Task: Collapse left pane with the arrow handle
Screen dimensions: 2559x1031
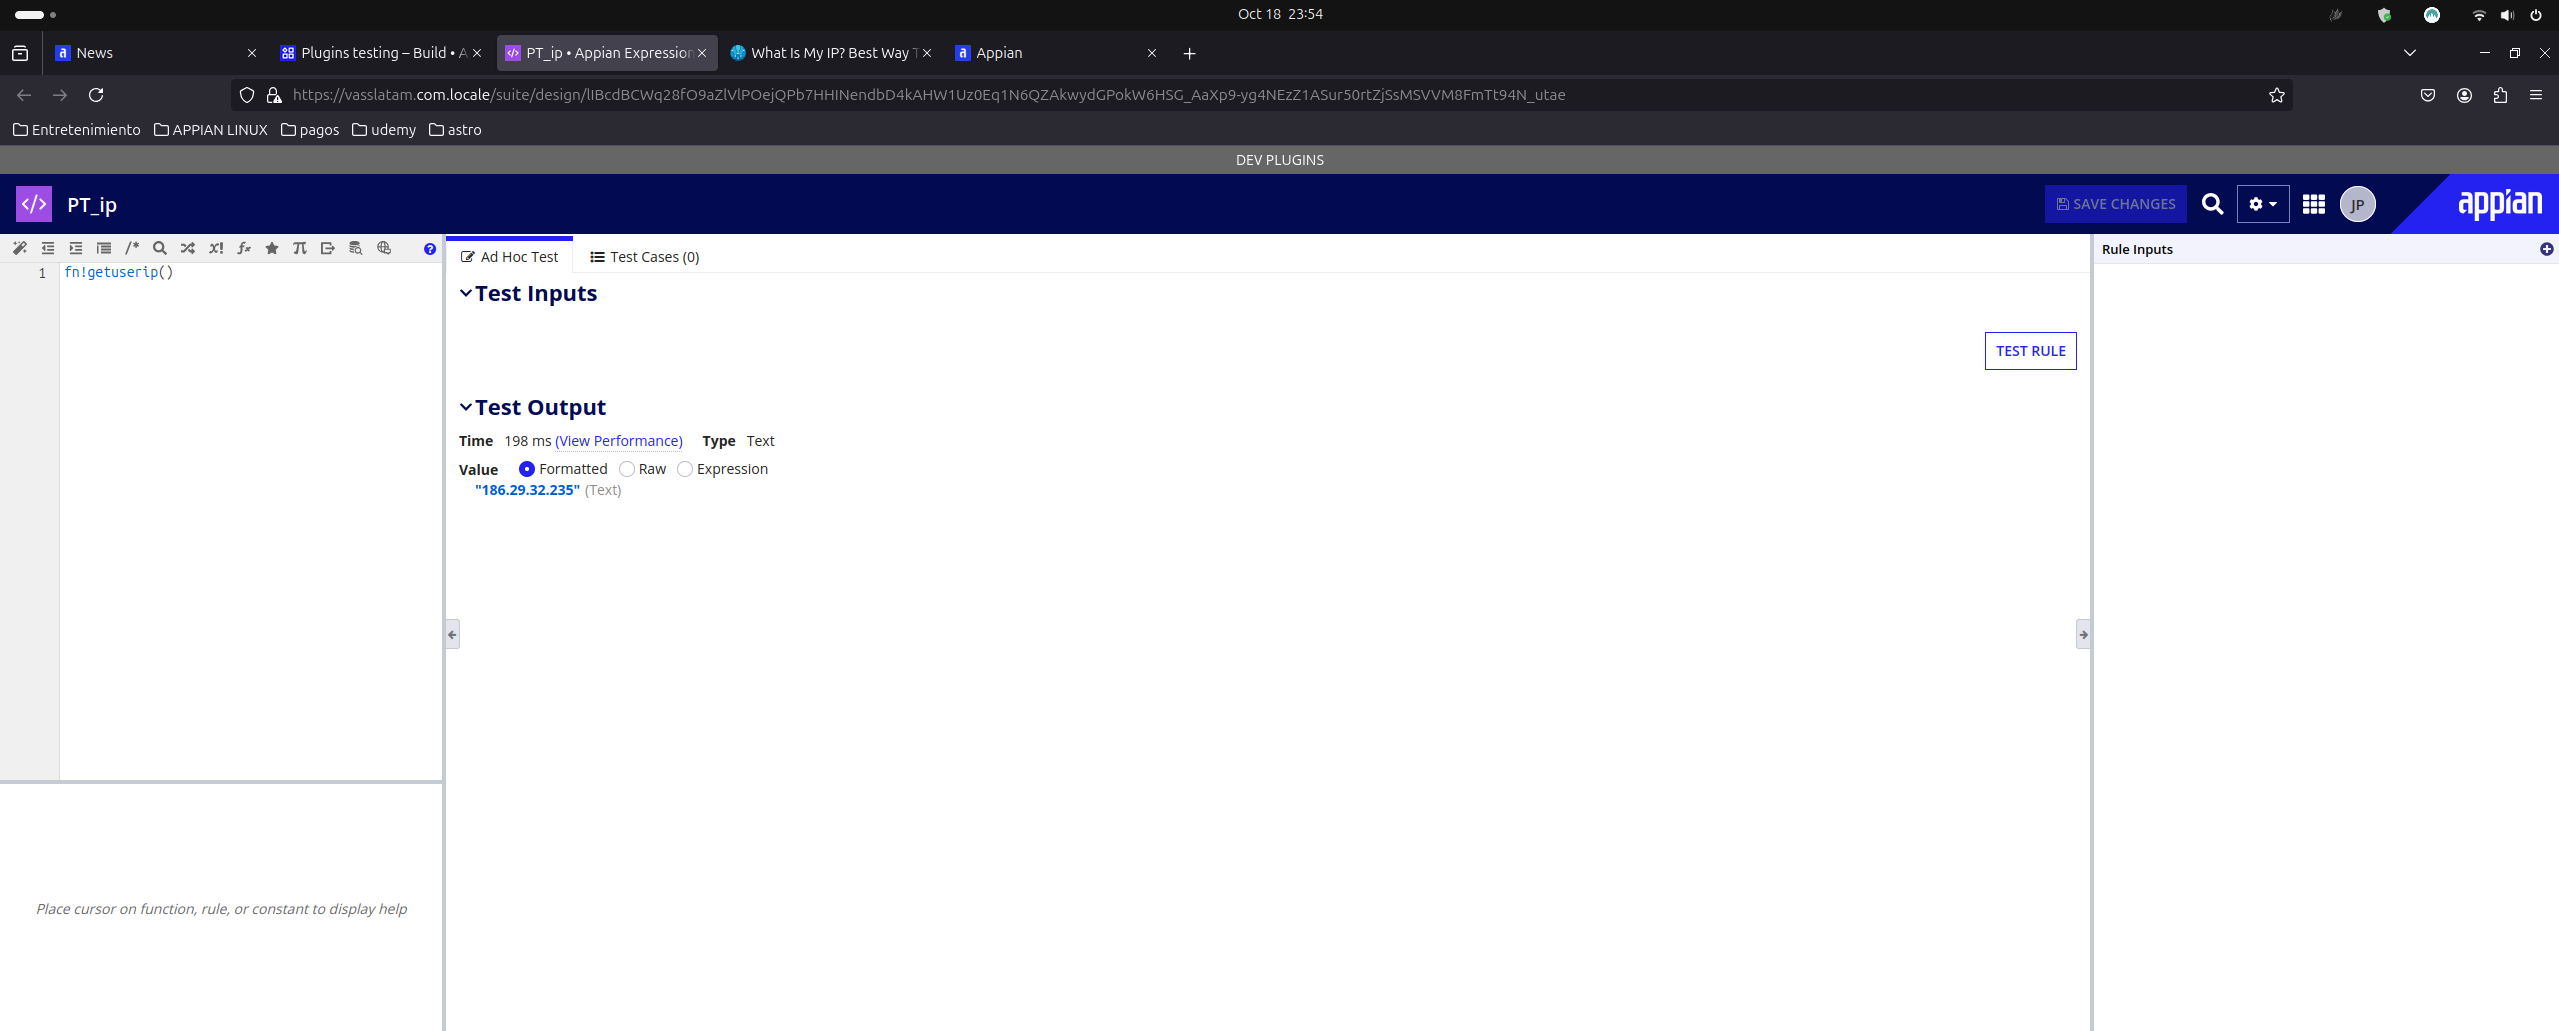Action: pyautogui.click(x=452, y=634)
